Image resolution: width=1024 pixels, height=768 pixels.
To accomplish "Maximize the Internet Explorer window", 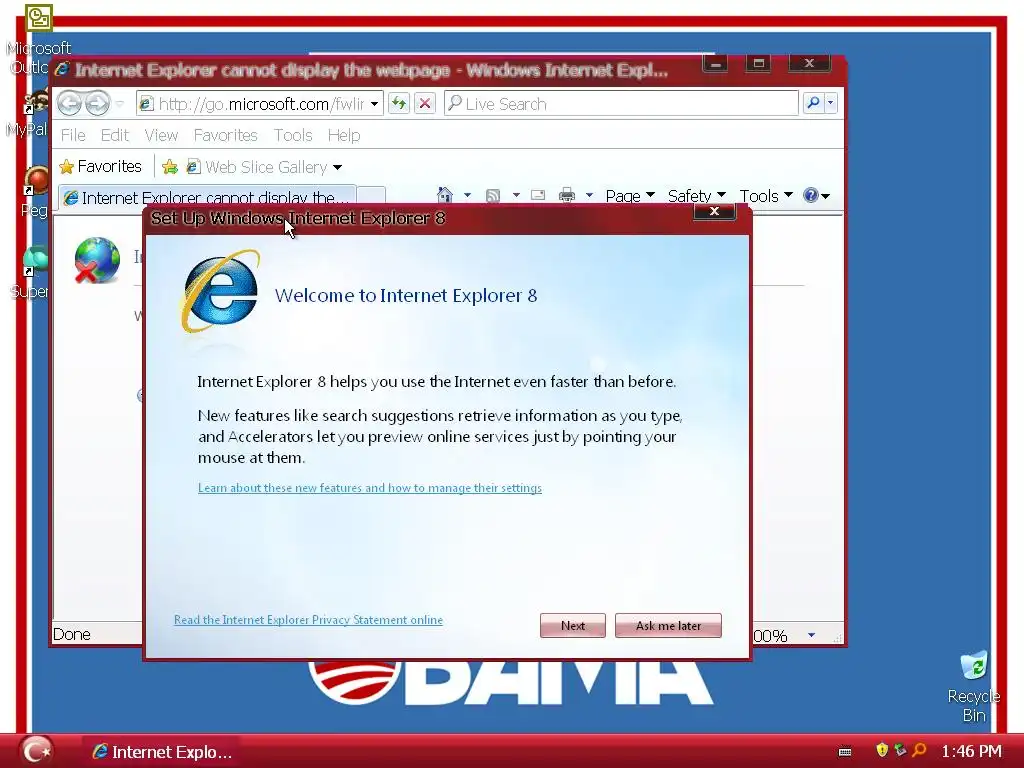I will [x=758, y=64].
